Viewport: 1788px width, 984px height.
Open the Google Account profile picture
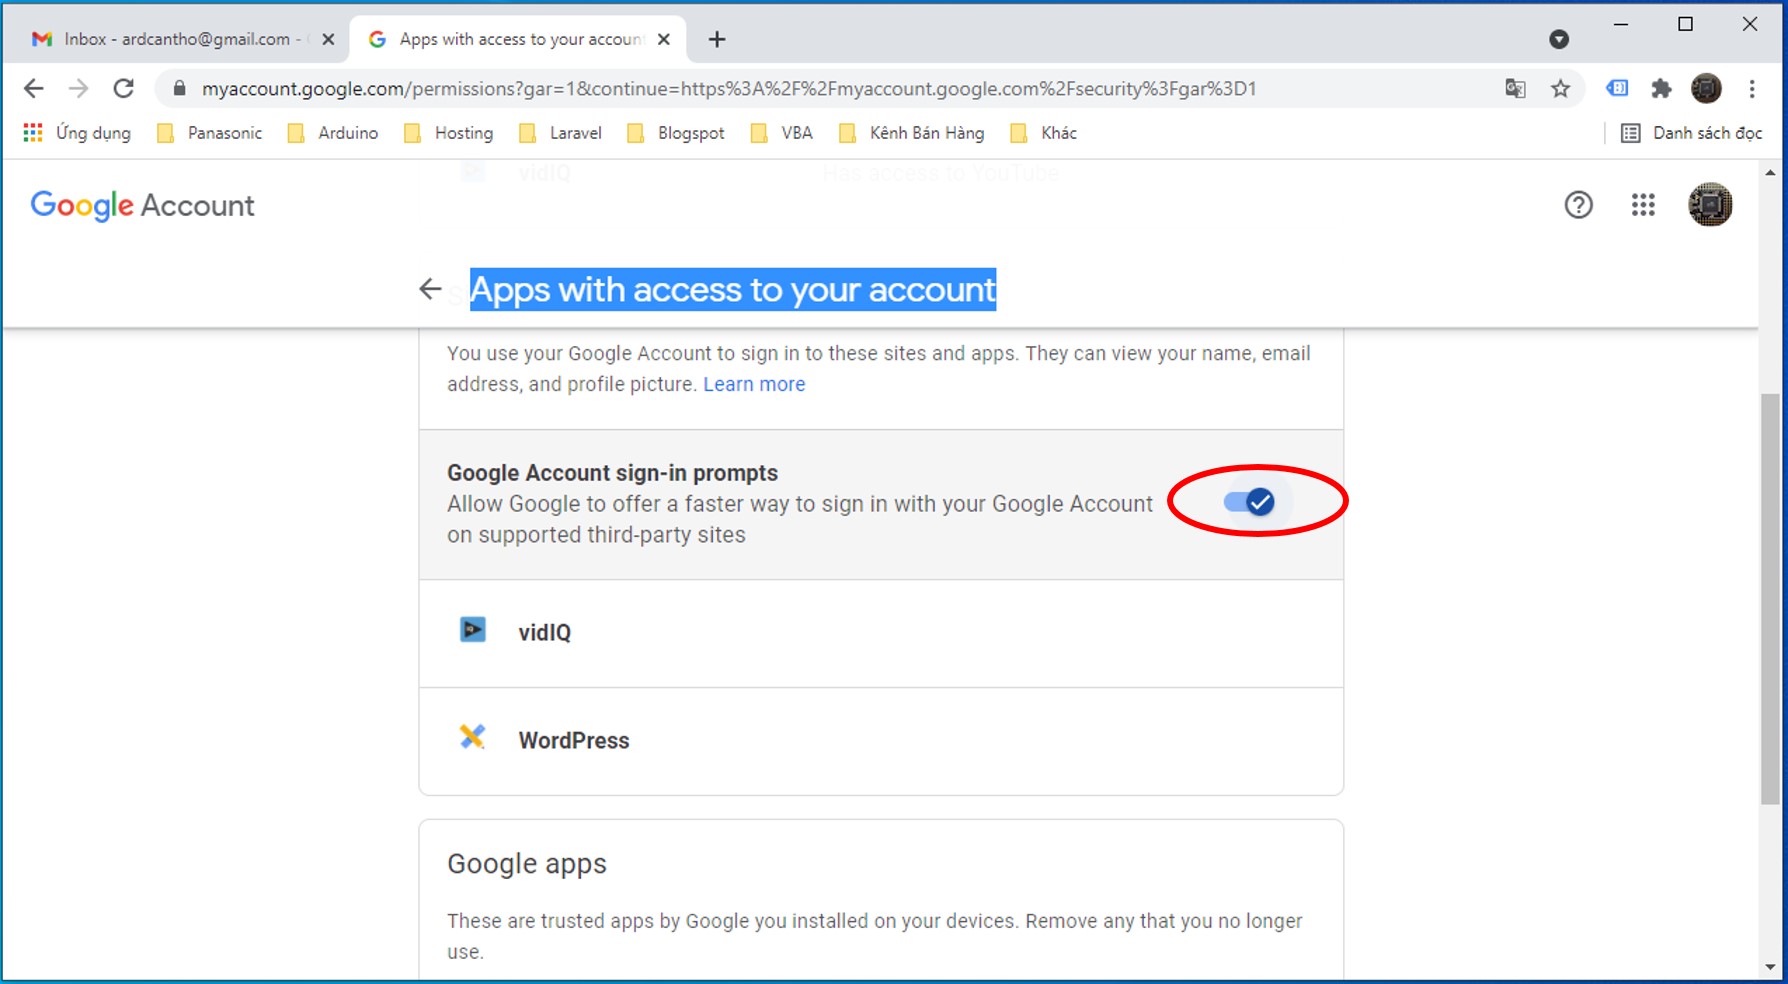[1710, 205]
